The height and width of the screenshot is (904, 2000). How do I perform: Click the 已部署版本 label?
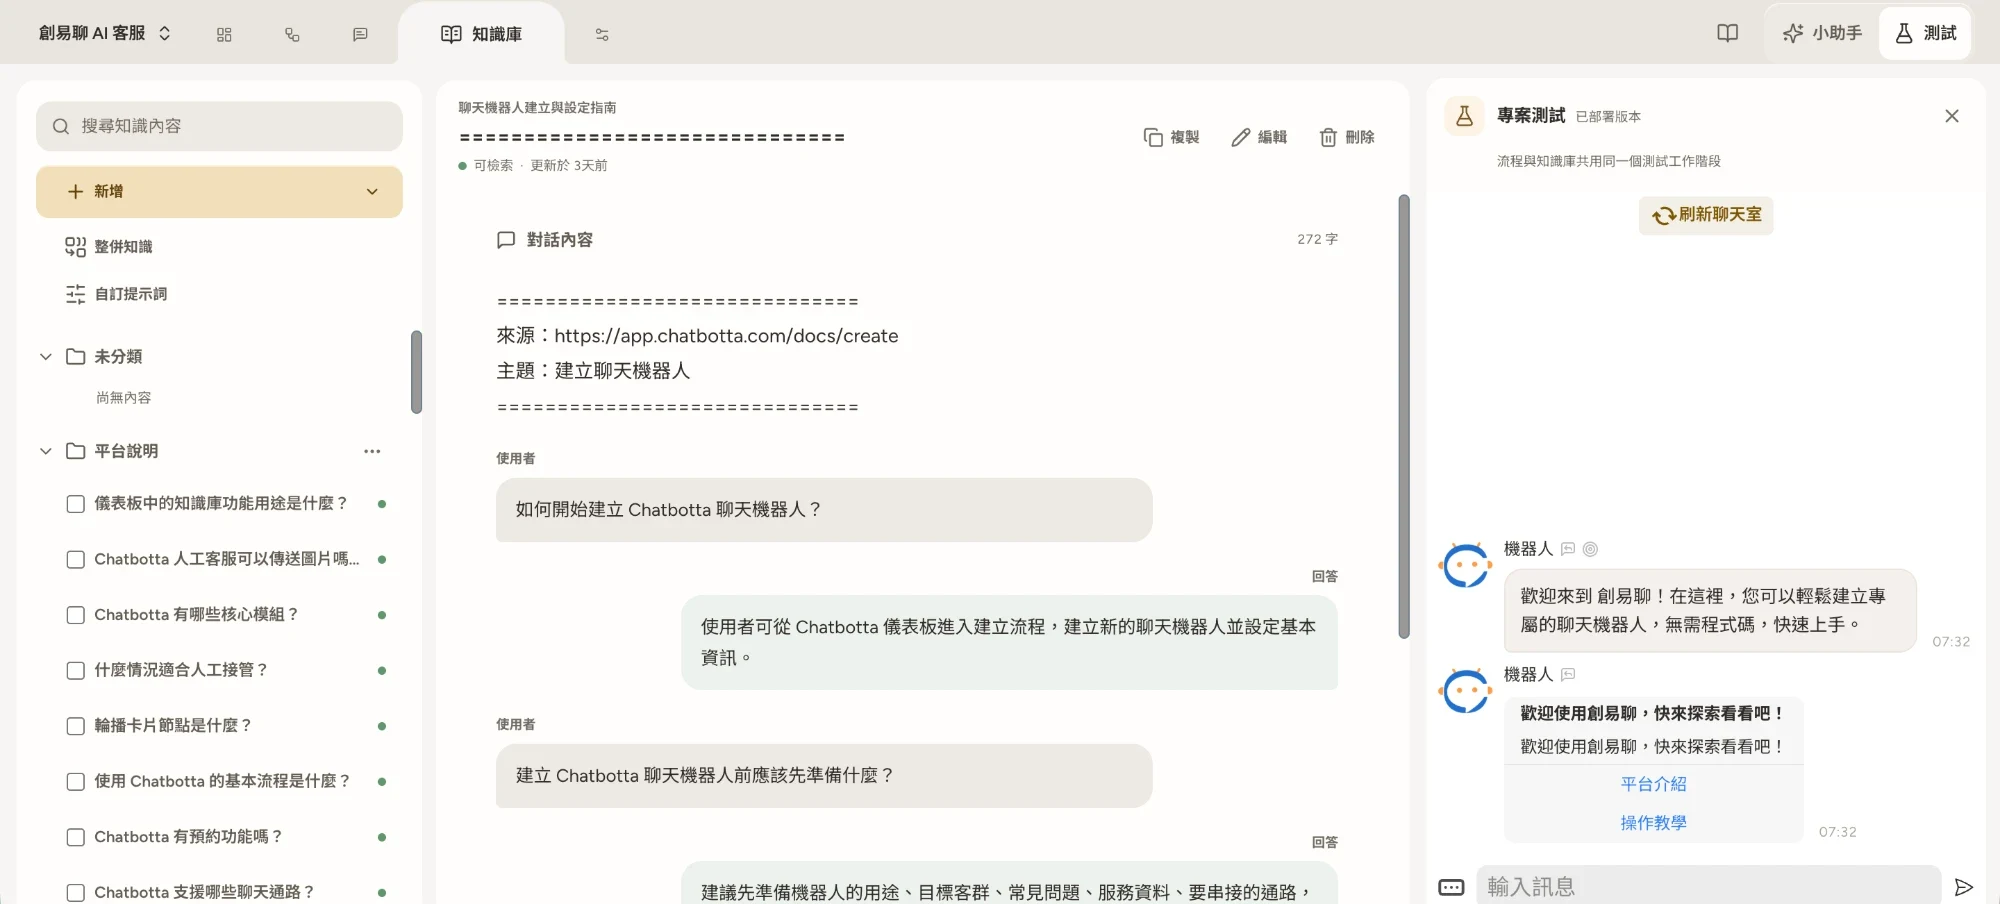click(1608, 117)
